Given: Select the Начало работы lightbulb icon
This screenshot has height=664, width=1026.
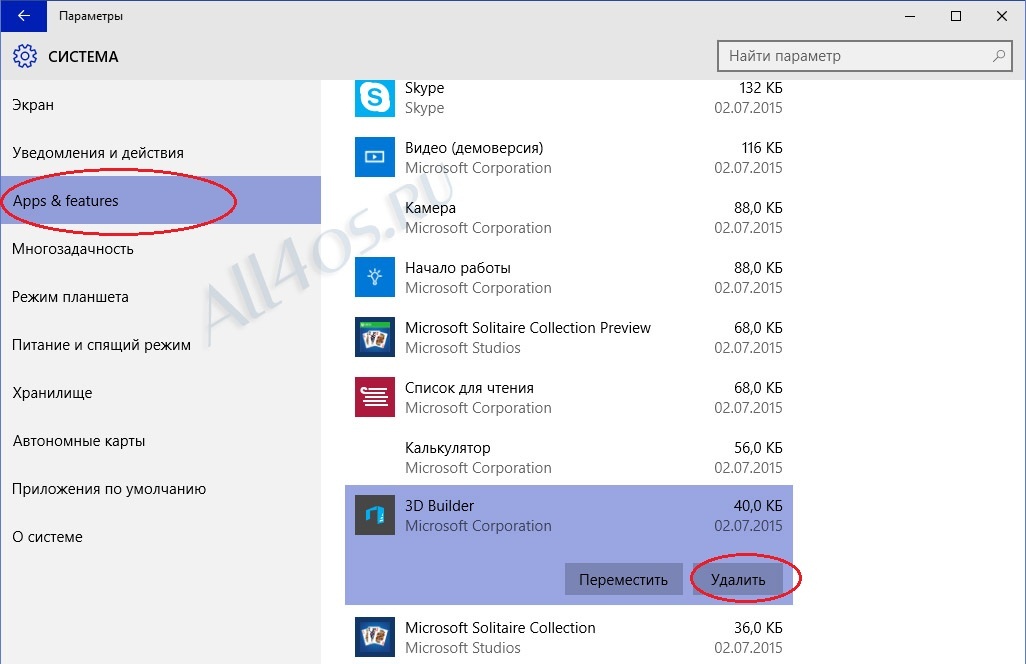Looking at the screenshot, I should [375, 277].
